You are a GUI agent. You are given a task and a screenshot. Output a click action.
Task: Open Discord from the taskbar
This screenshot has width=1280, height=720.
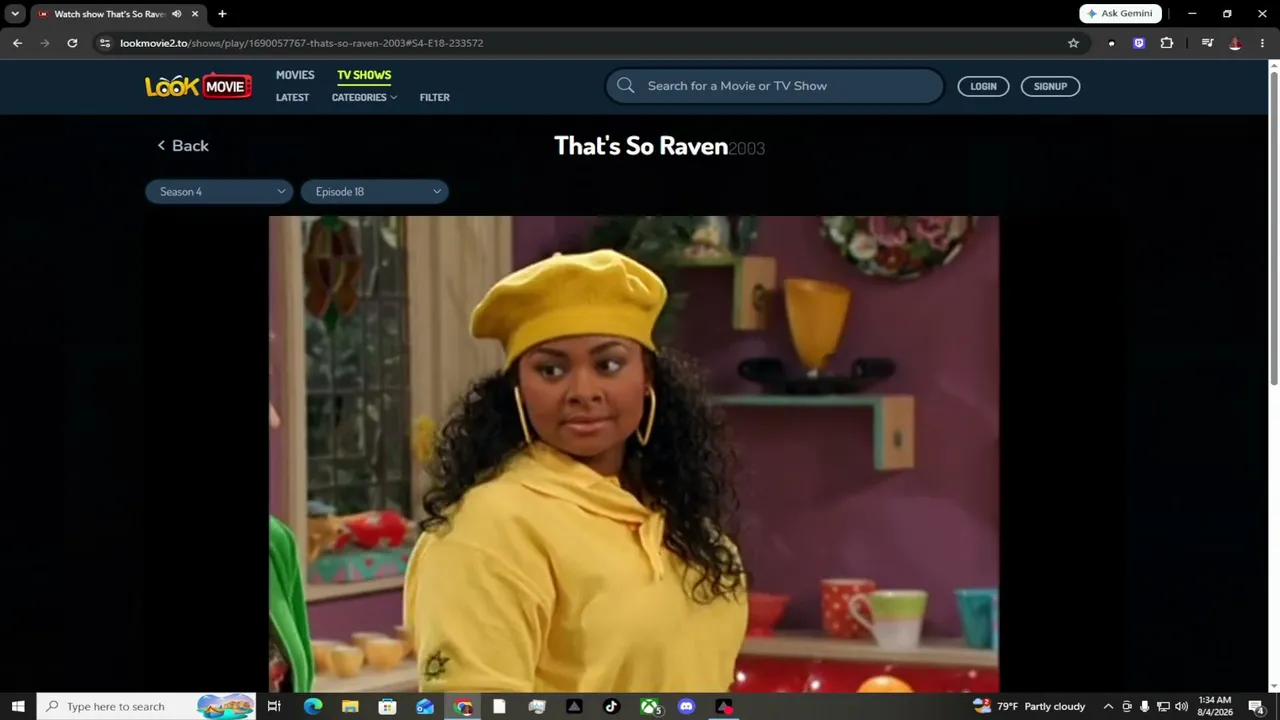[x=686, y=706]
